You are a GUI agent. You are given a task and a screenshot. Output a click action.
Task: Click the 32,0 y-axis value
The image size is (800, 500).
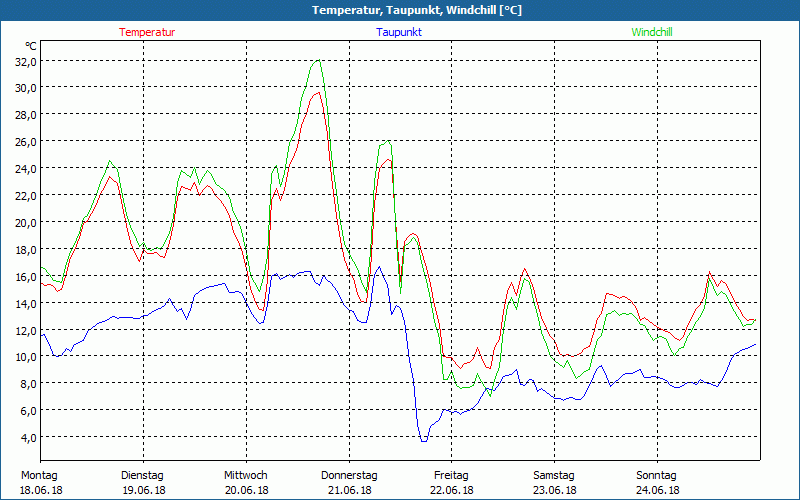(x=26, y=62)
